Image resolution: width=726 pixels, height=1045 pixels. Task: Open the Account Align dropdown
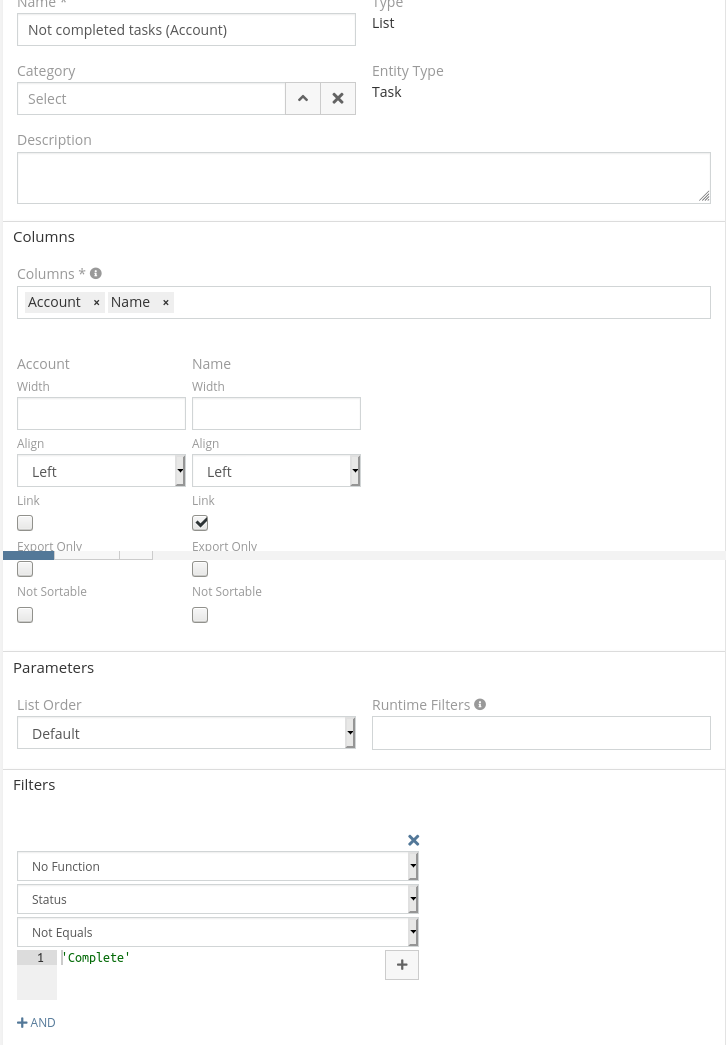tap(101, 471)
